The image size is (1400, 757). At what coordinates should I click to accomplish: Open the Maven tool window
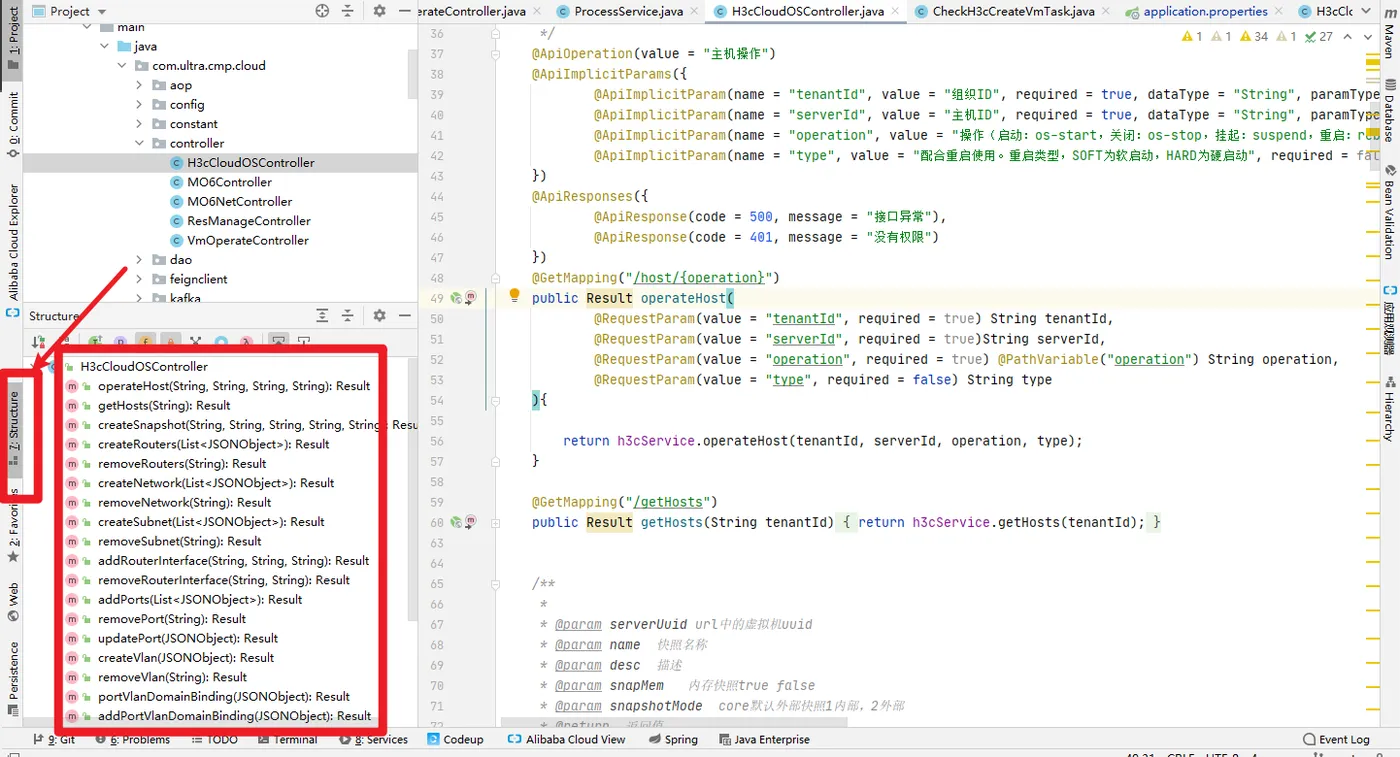click(1388, 35)
